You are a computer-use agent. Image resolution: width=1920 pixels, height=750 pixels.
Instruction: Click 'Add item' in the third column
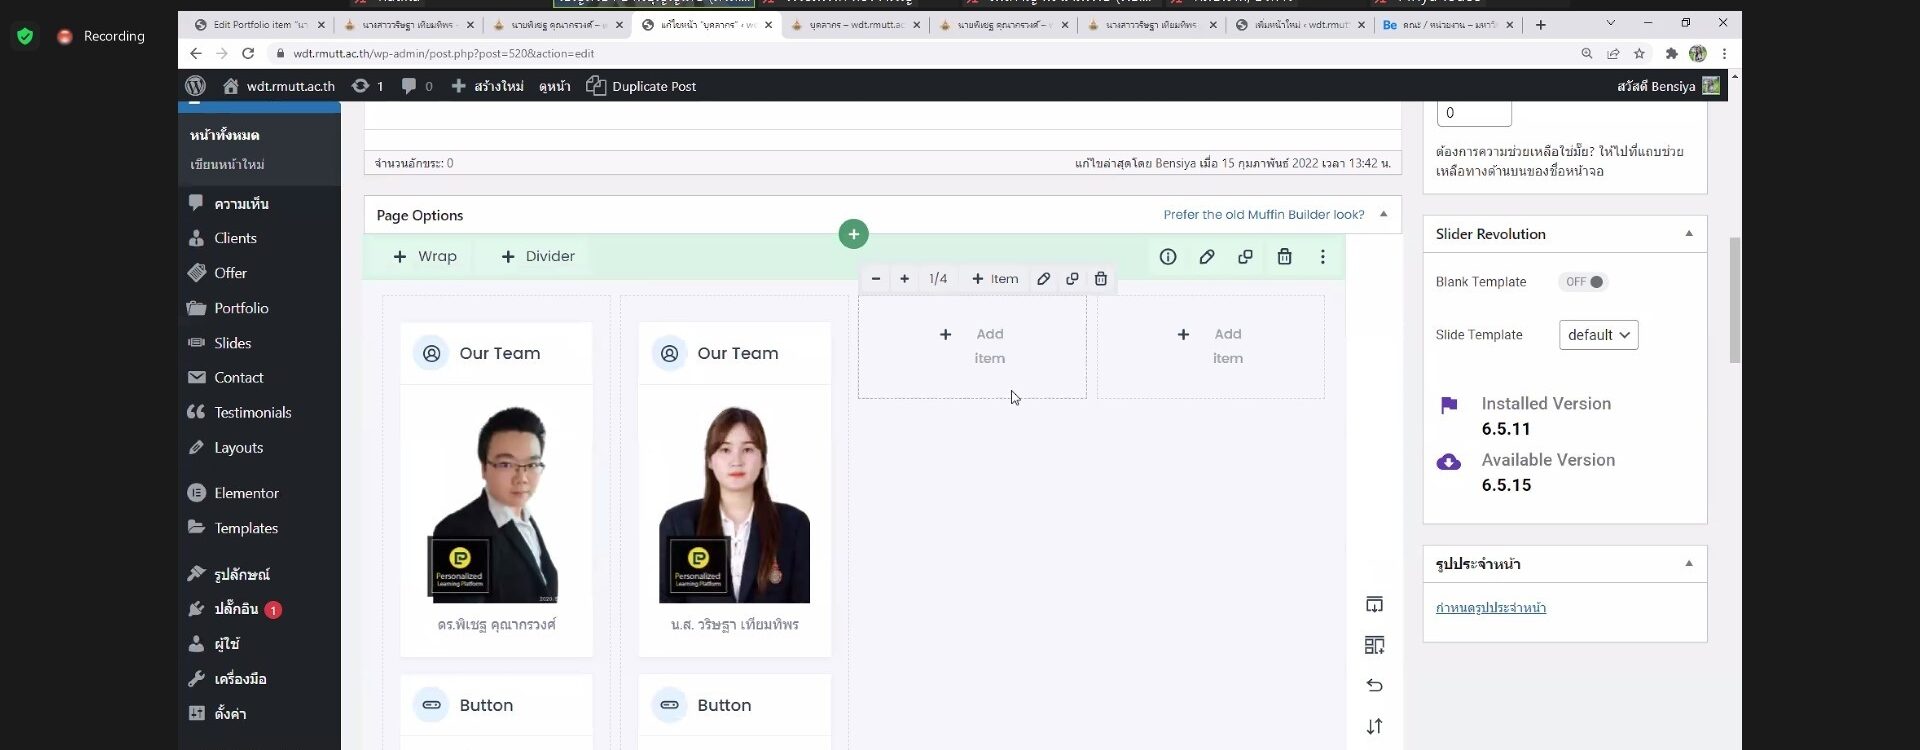pos(972,346)
